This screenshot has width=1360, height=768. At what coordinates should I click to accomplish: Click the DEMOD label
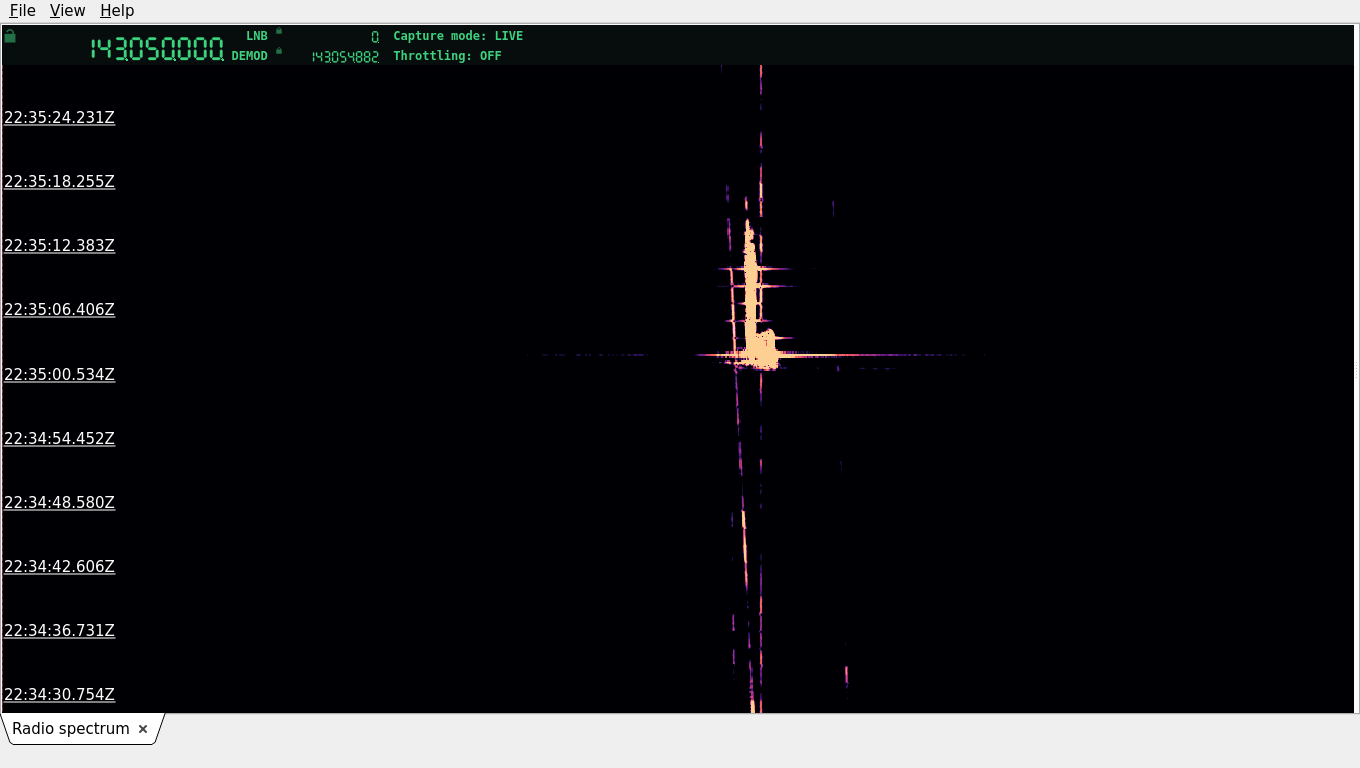(x=250, y=56)
